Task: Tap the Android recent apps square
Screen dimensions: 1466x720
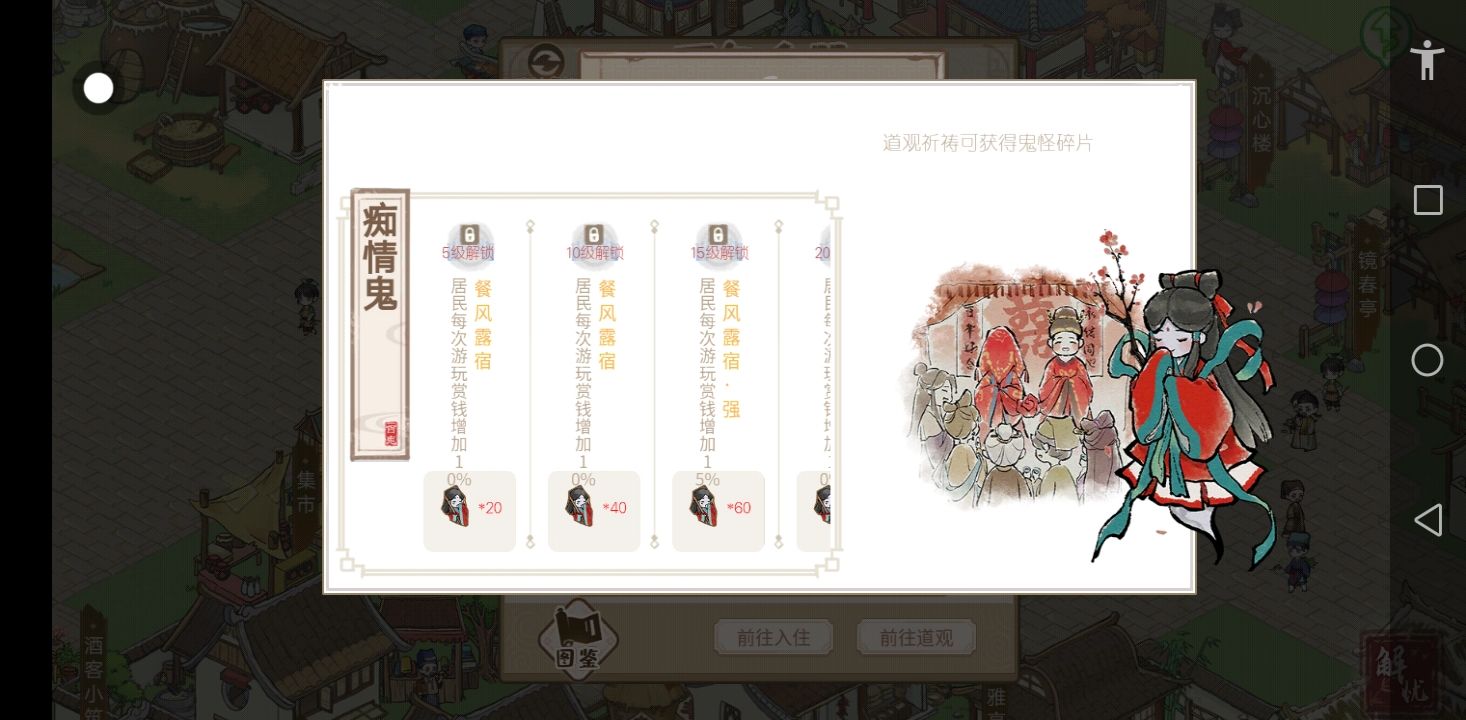Action: [1428, 200]
